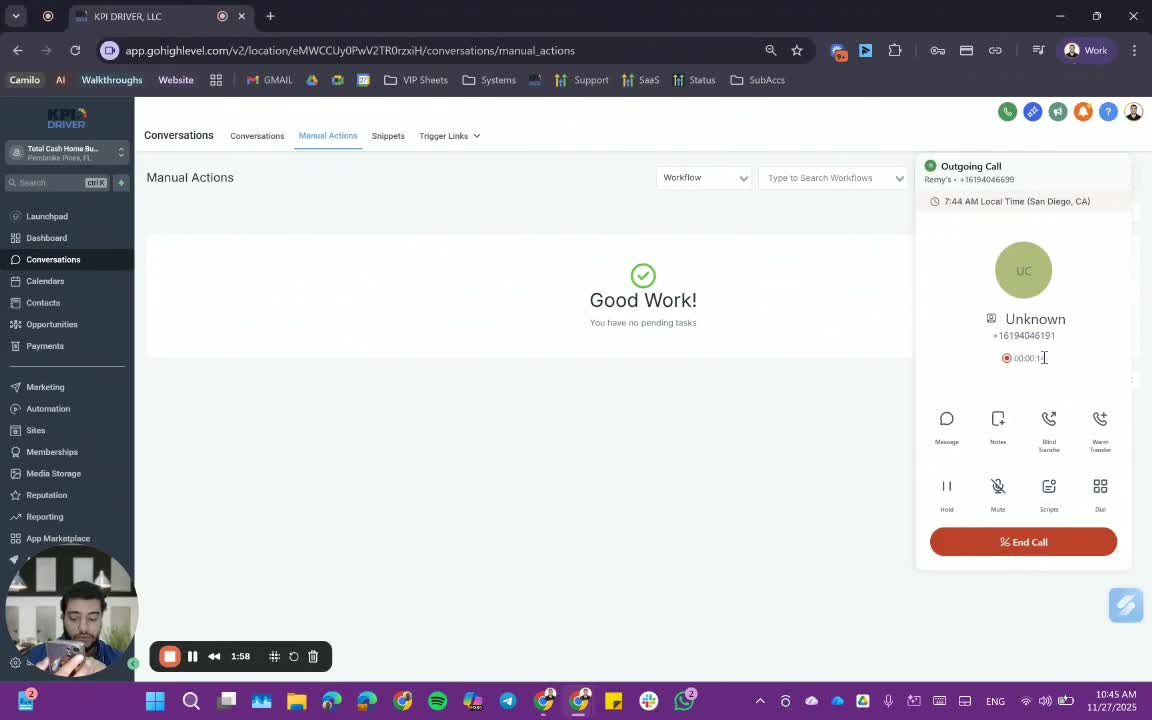Open the Message action in call panel

(946, 427)
